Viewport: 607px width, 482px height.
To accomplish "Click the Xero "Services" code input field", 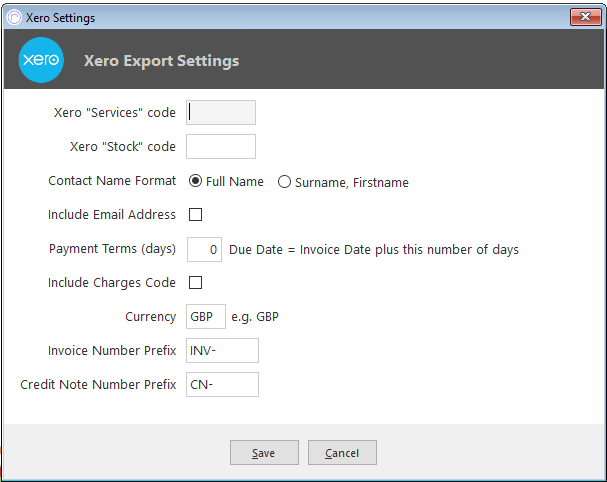I will [221, 113].
